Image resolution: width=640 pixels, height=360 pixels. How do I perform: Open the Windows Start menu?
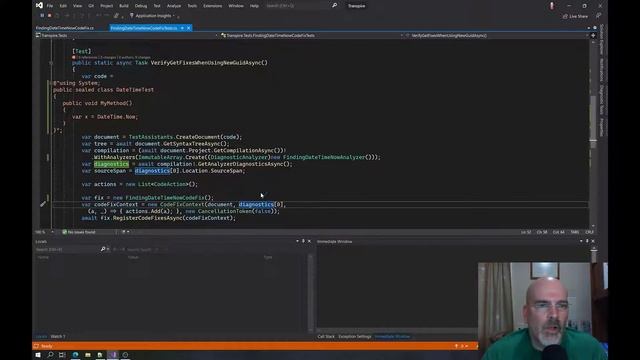click(38, 355)
